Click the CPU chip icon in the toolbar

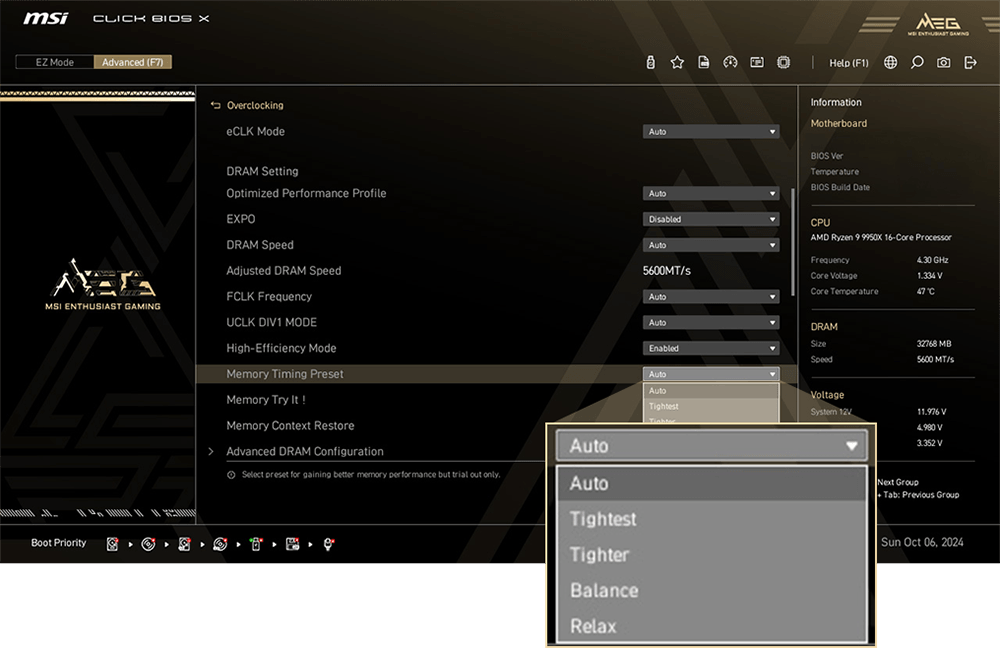pos(783,62)
